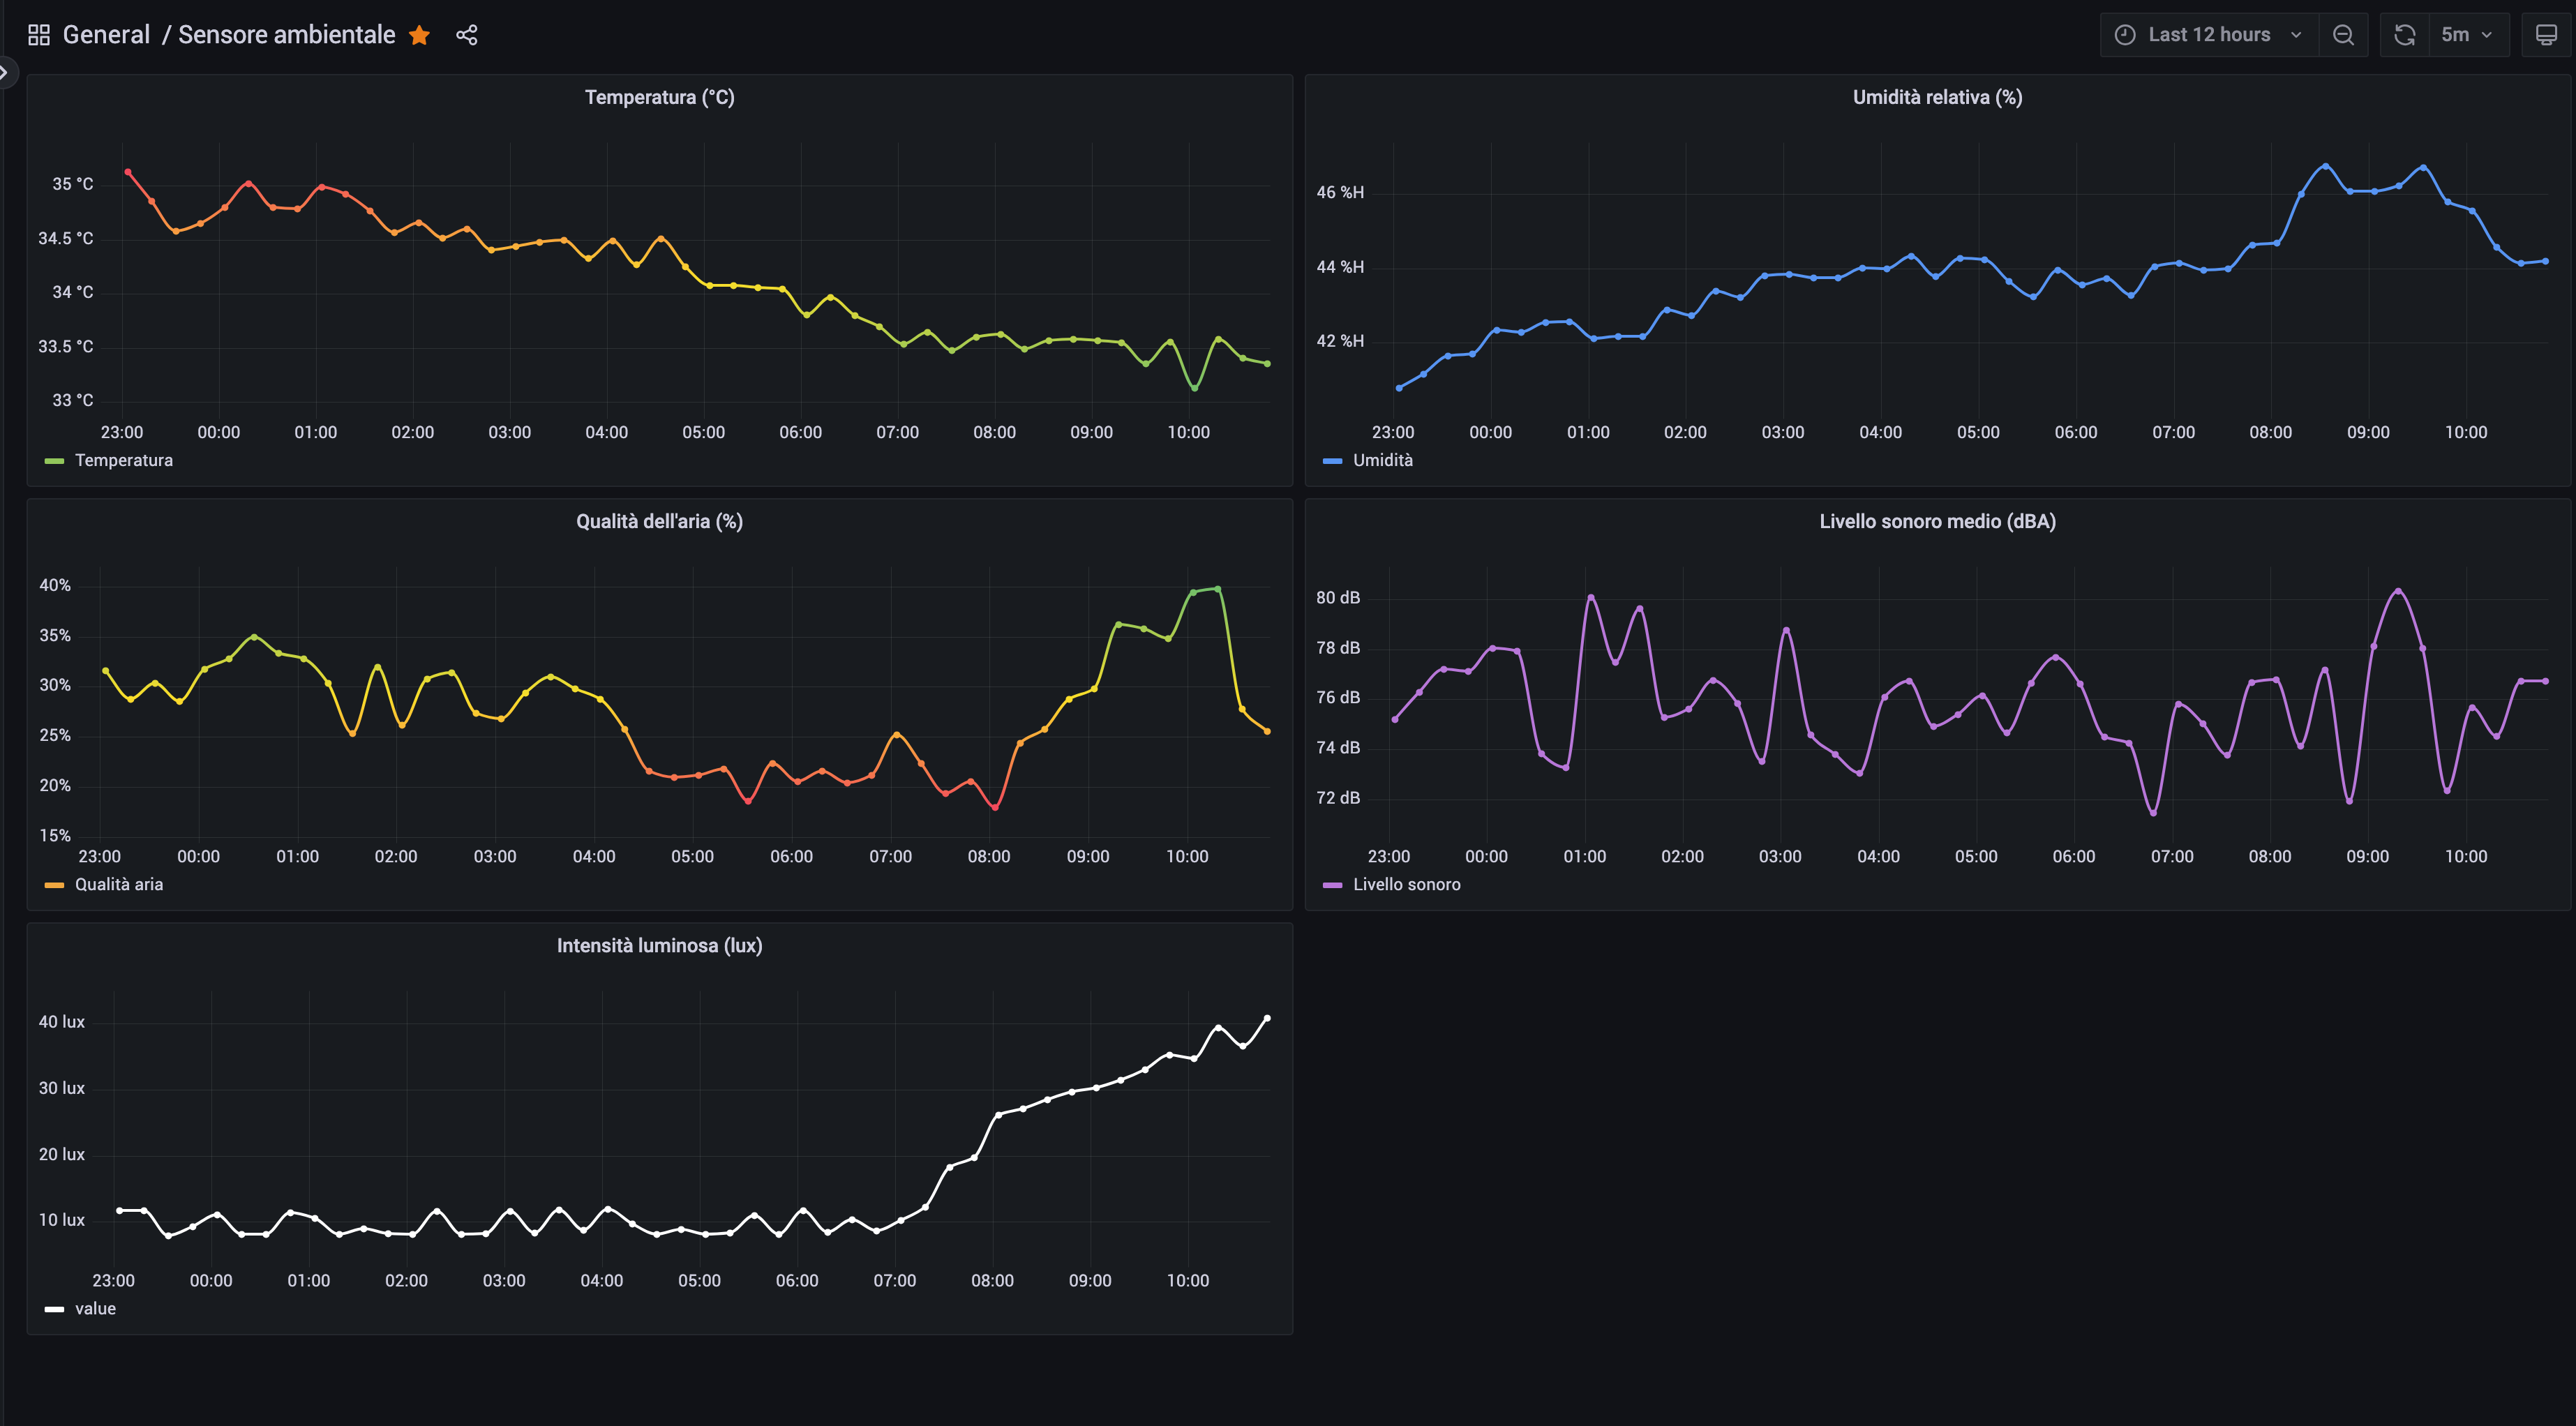Open the Temperatura (°C) panel title menu
This screenshot has width=2576, height=1426.
coord(659,97)
